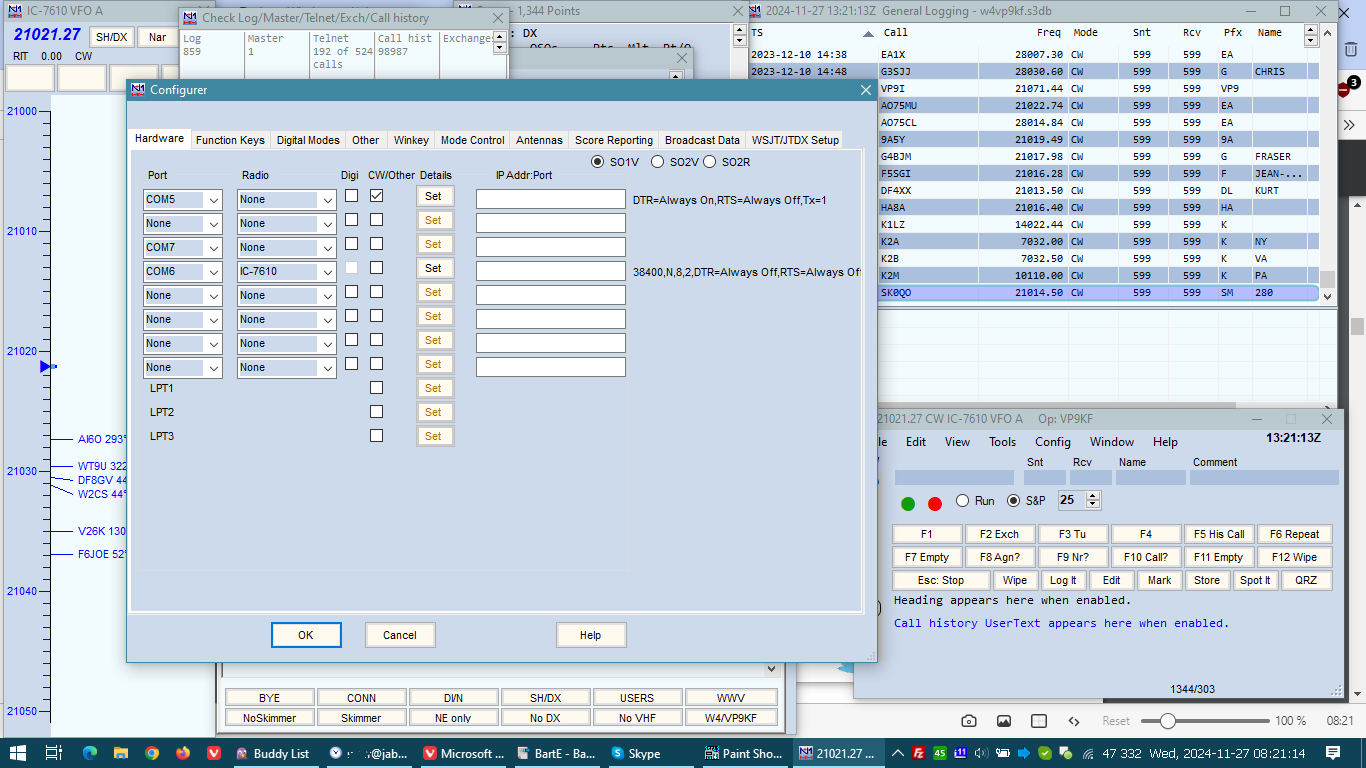Click the code brackets icon in bottom bar
This screenshot has width=1366, height=768.
[x=1074, y=721]
